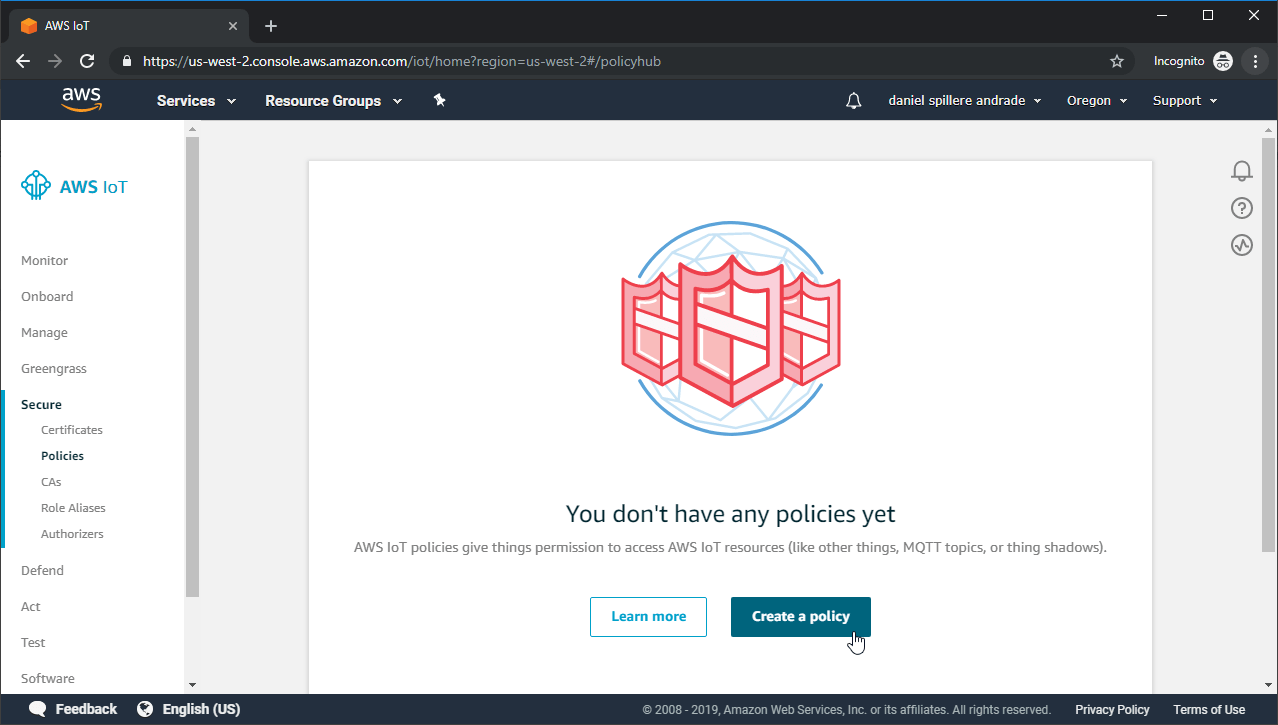1278x725 pixels.
Task: Expand the Services dropdown menu
Action: tap(196, 101)
